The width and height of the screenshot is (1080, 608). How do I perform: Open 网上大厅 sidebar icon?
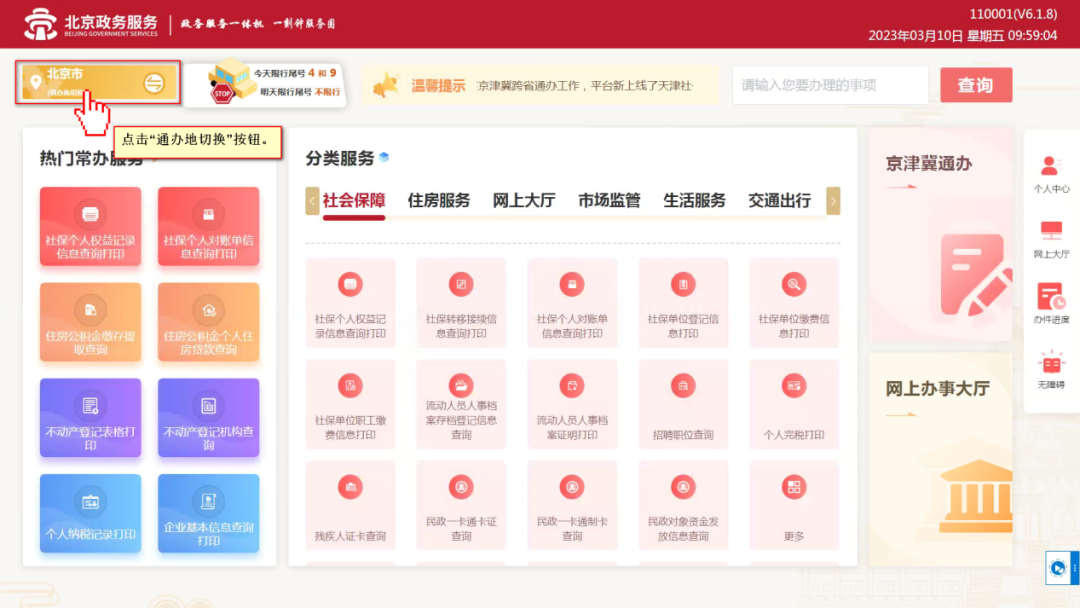(1051, 238)
